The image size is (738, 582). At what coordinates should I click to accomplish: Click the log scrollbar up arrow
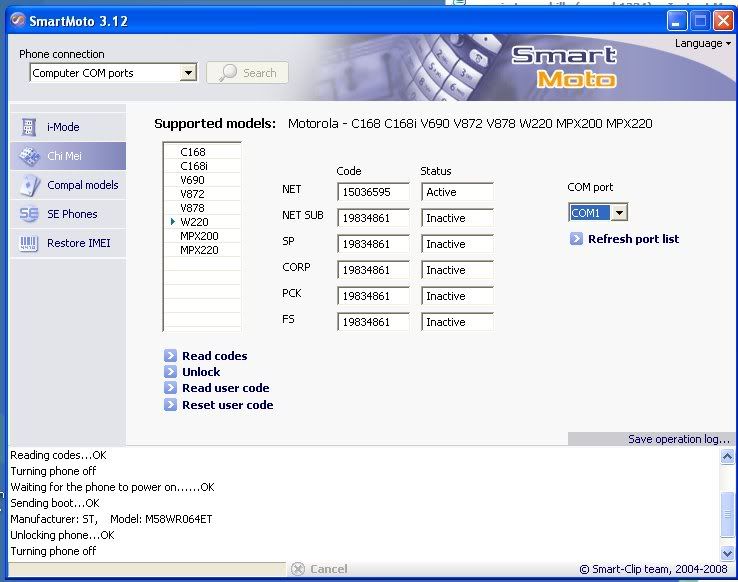[727, 456]
